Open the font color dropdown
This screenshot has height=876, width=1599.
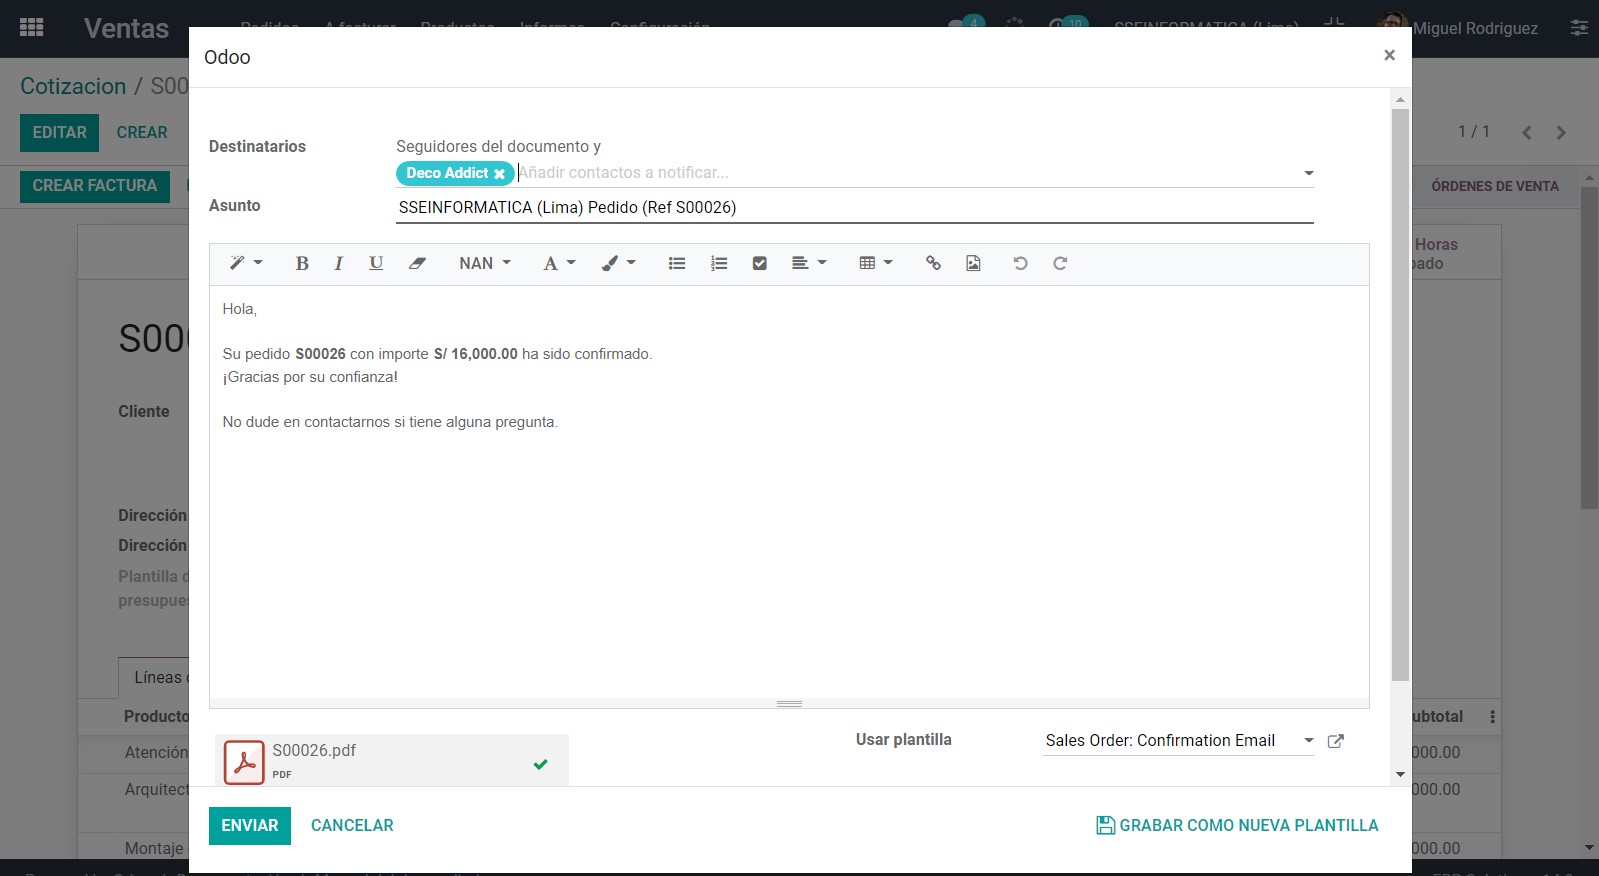click(559, 263)
